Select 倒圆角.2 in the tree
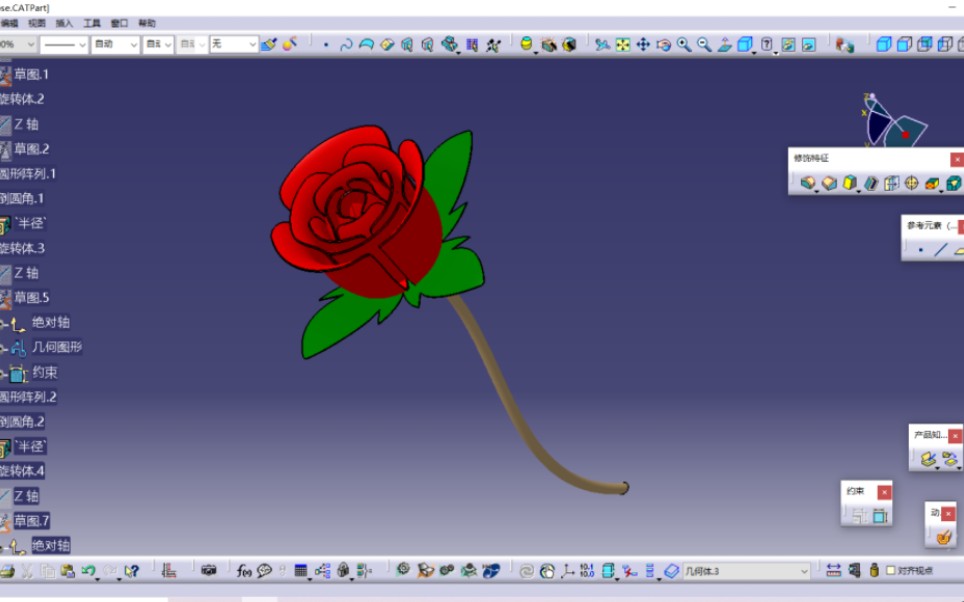Image resolution: width=964 pixels, height=602 pixels. click(22, 421)
